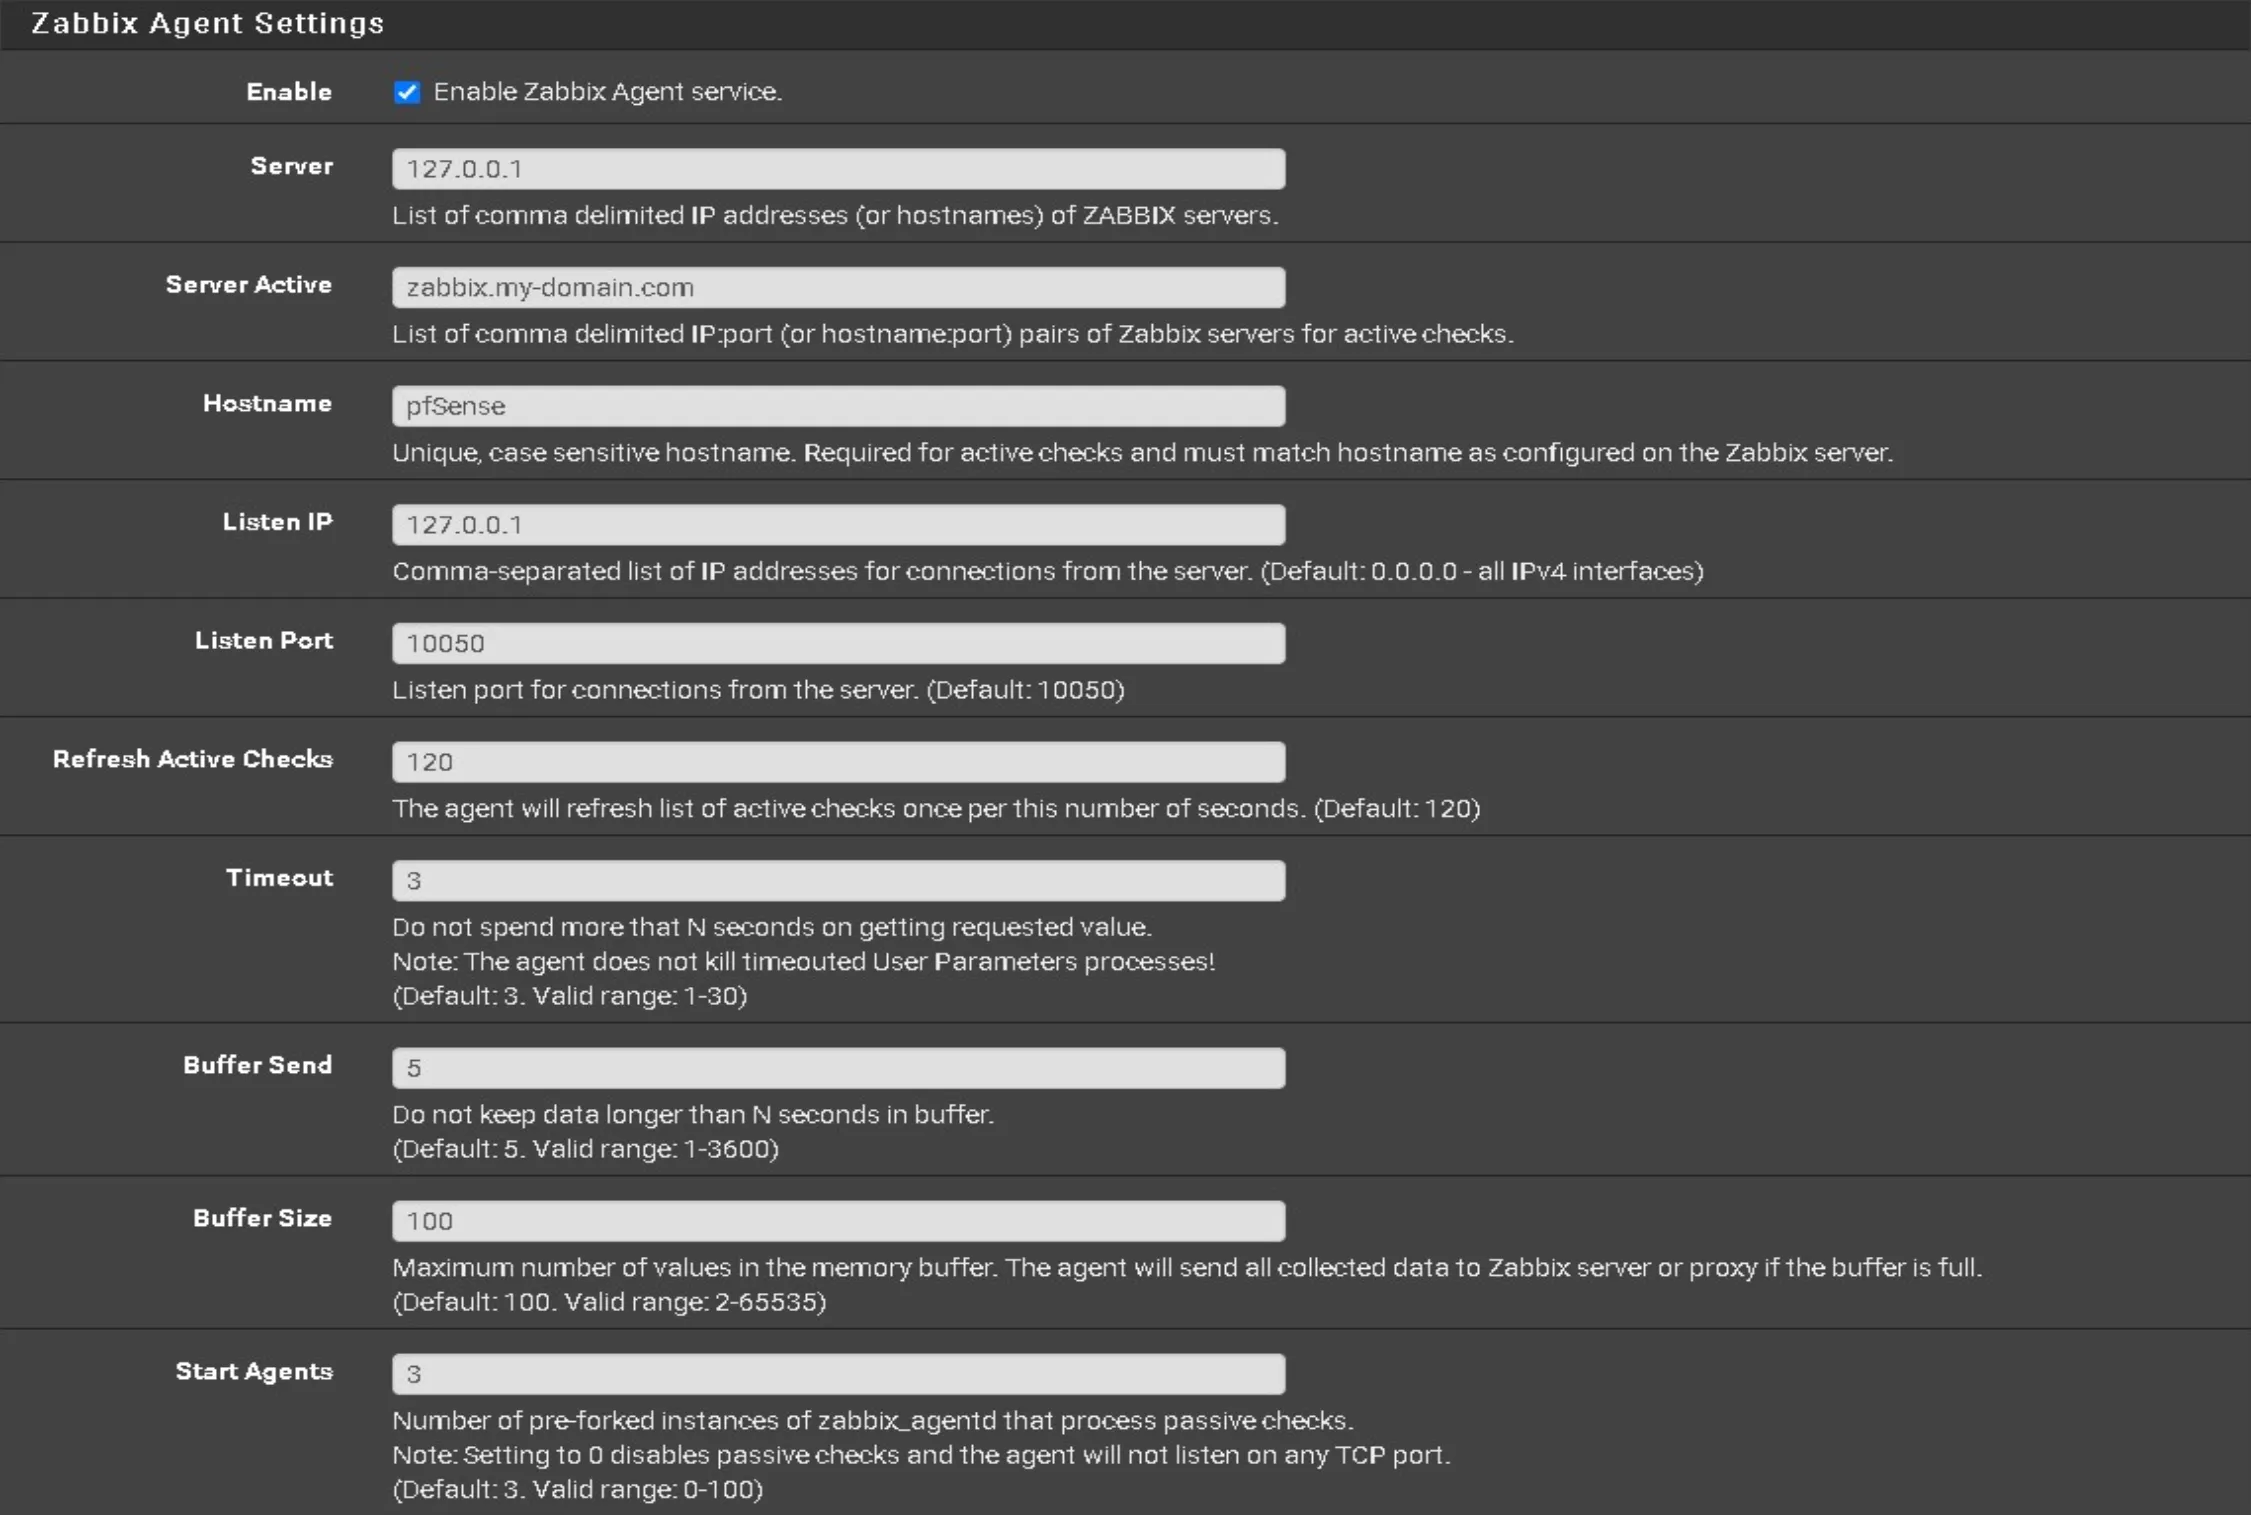Select the Buffer Send input field

(x=838, y=1067)
